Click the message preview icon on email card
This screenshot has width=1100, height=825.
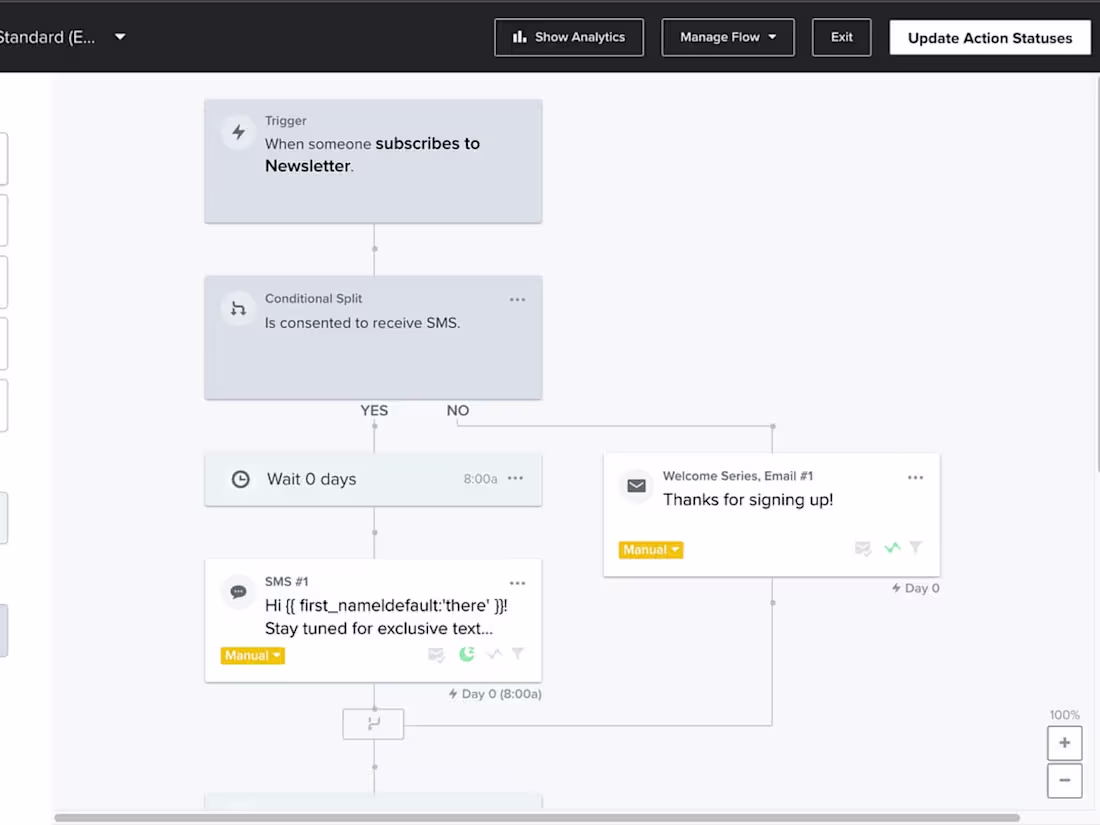tap(863, 548)
